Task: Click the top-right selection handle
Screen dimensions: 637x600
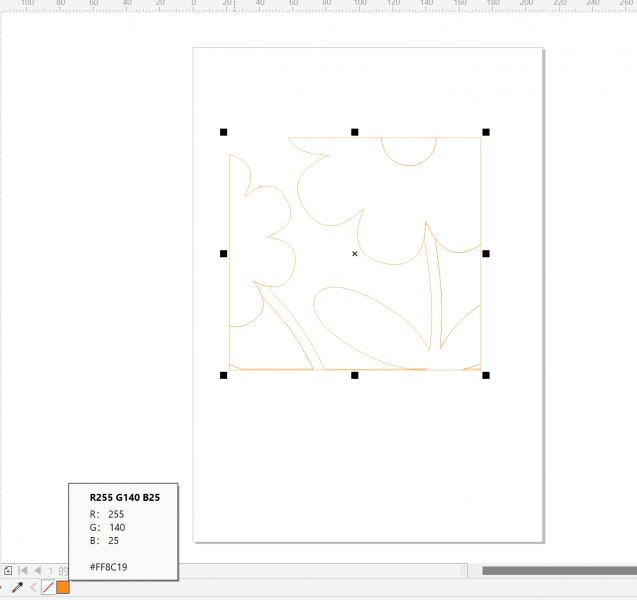Action: [x=486, y=132]
